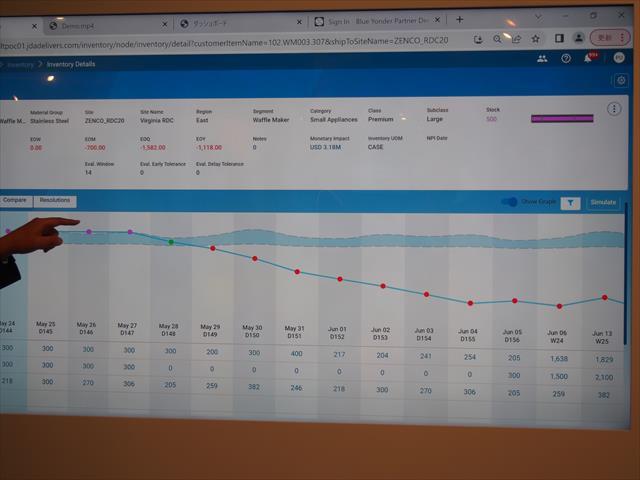
Task: Select the Jun 01 D152 column header
Action: 337,333
